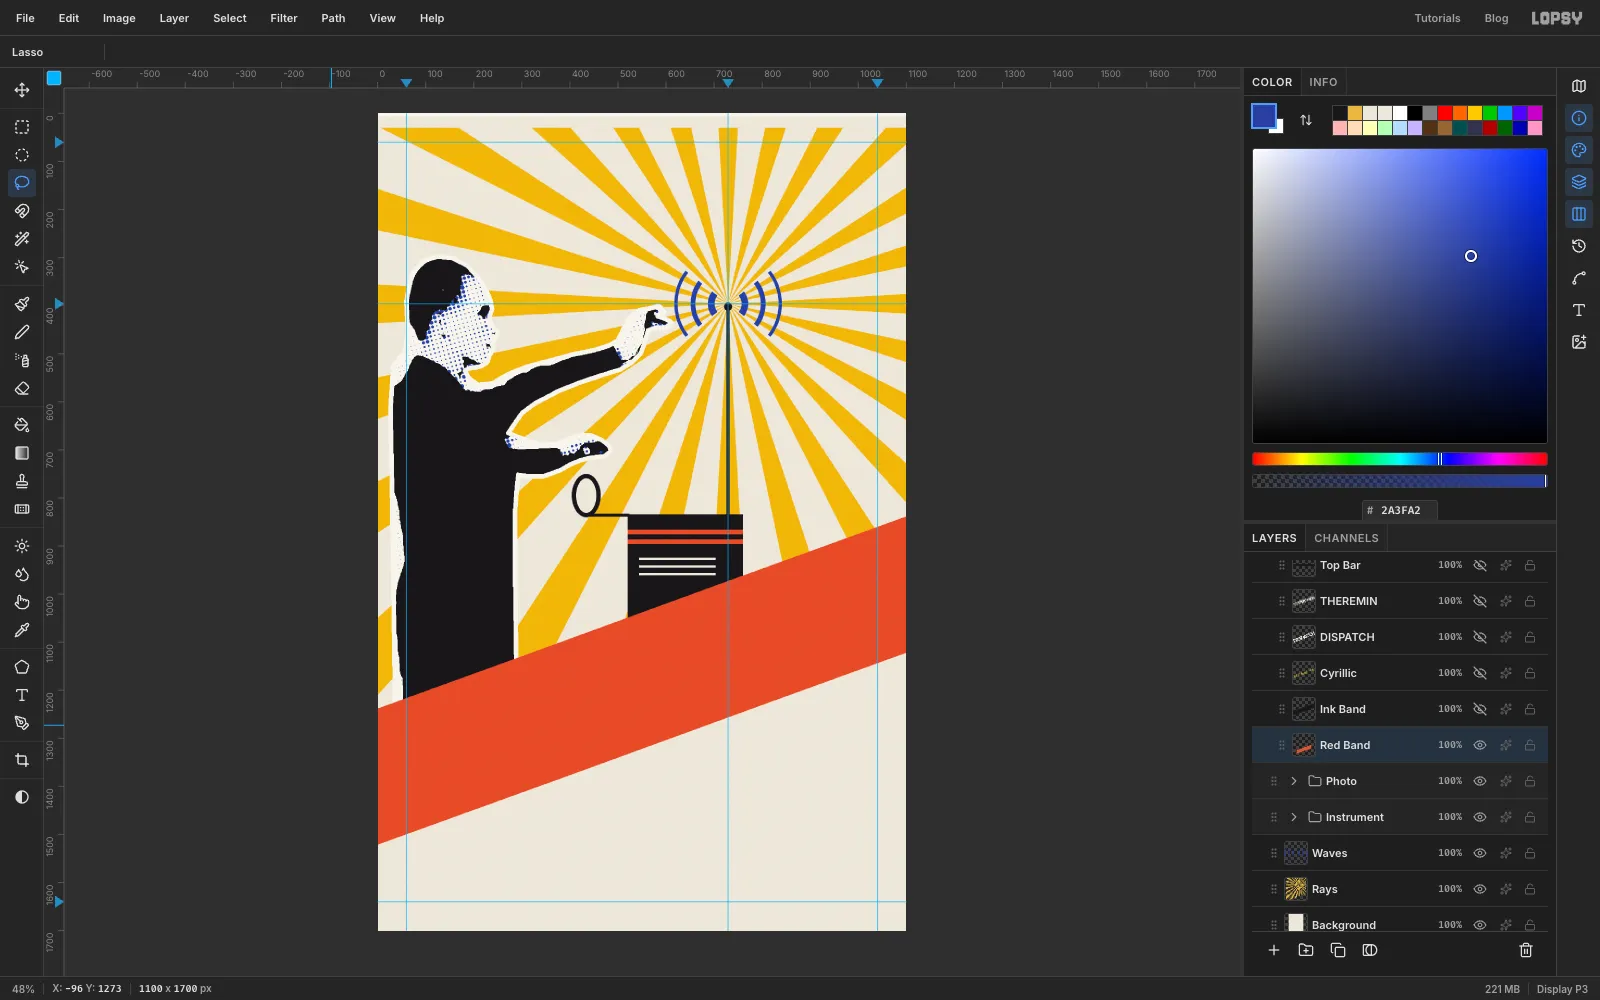Show the hidden THEREMIN layer

coord(1480,601)
